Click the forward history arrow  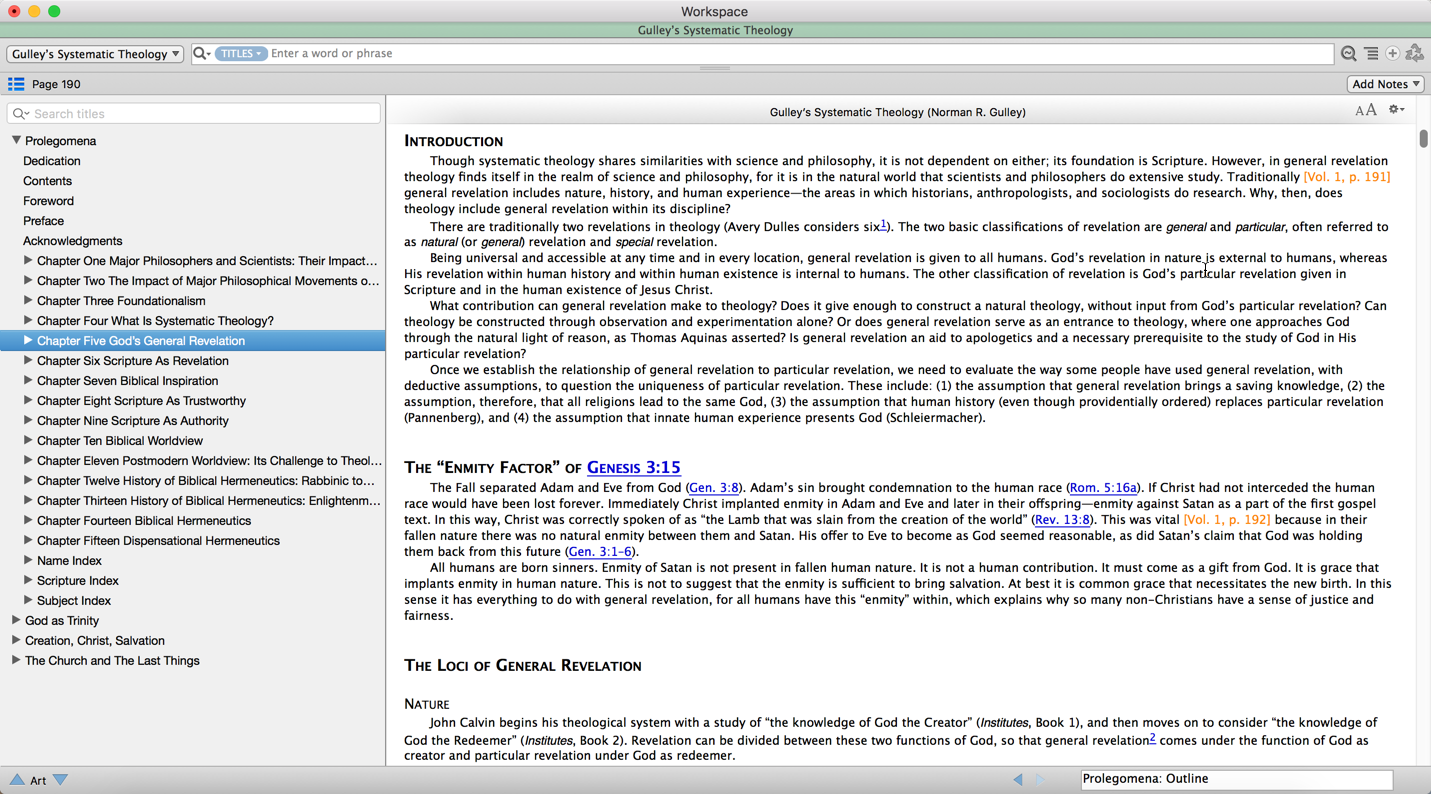(x=1041, y=779)
